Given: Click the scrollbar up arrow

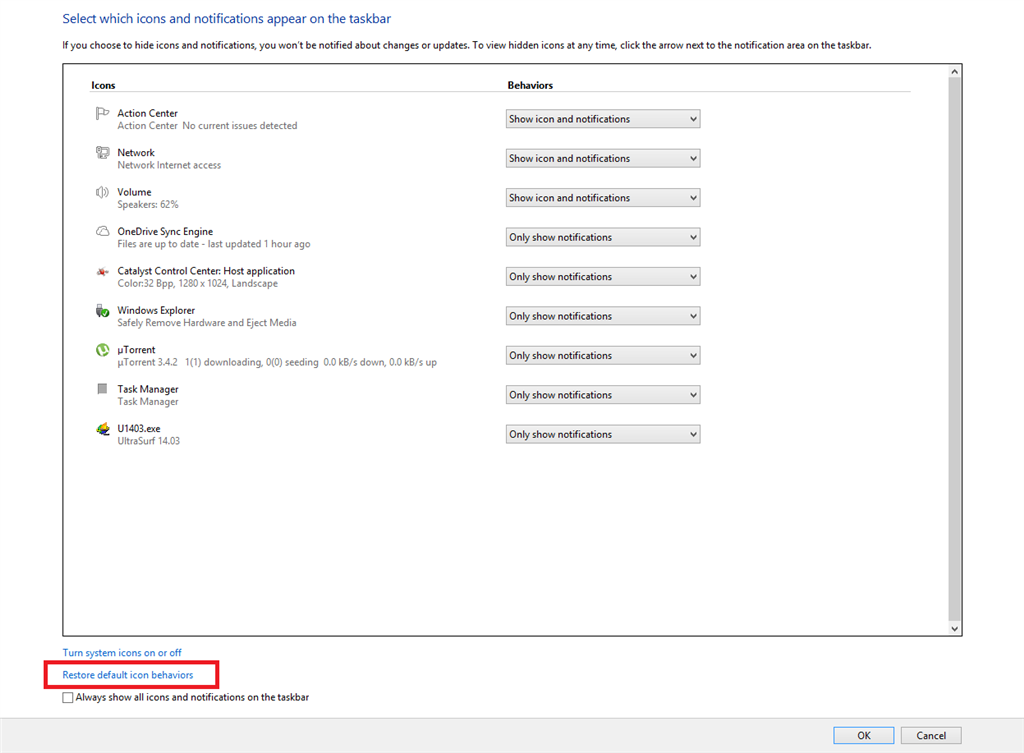Looking at the screenshot, I should [954, 71].
